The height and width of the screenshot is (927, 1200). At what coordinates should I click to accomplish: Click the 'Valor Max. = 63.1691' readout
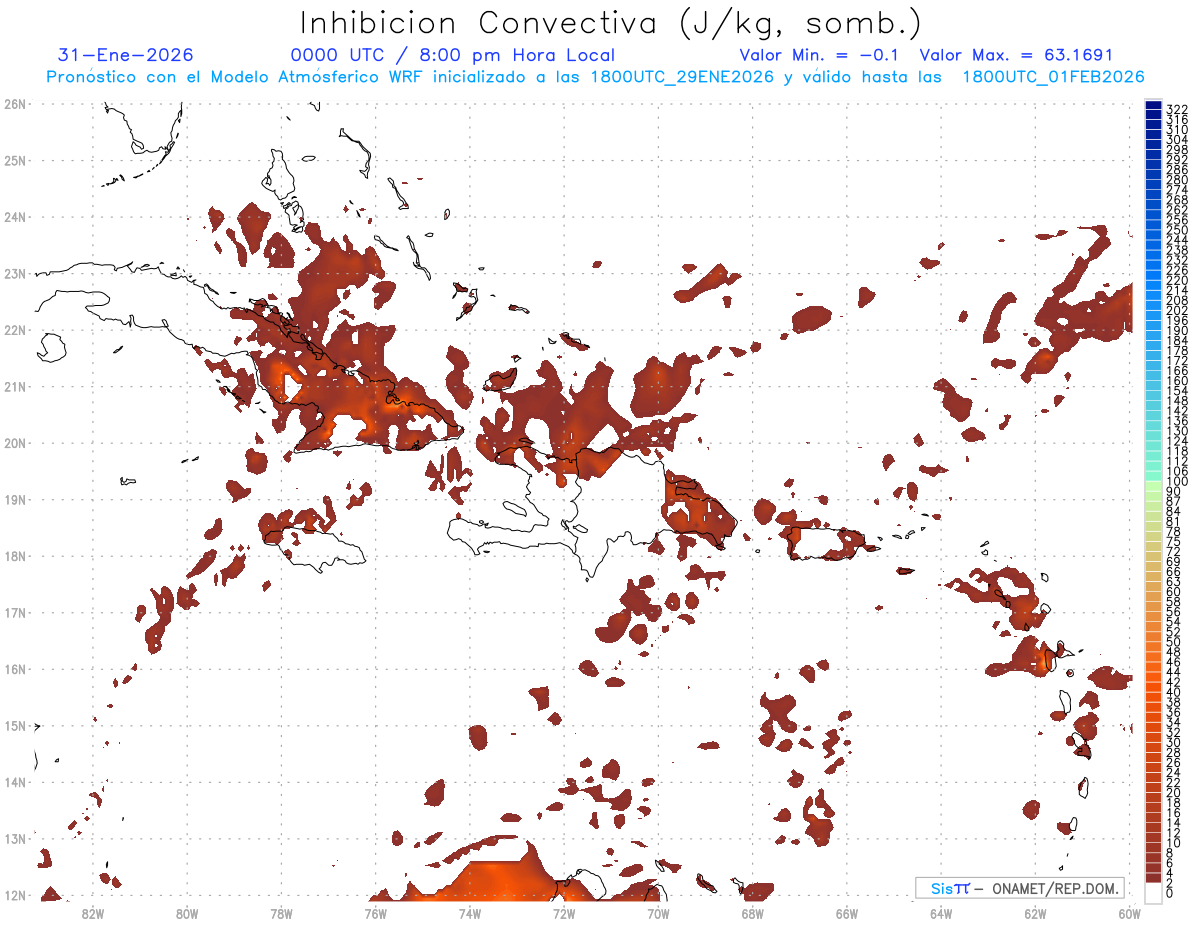coord(1016,55)
